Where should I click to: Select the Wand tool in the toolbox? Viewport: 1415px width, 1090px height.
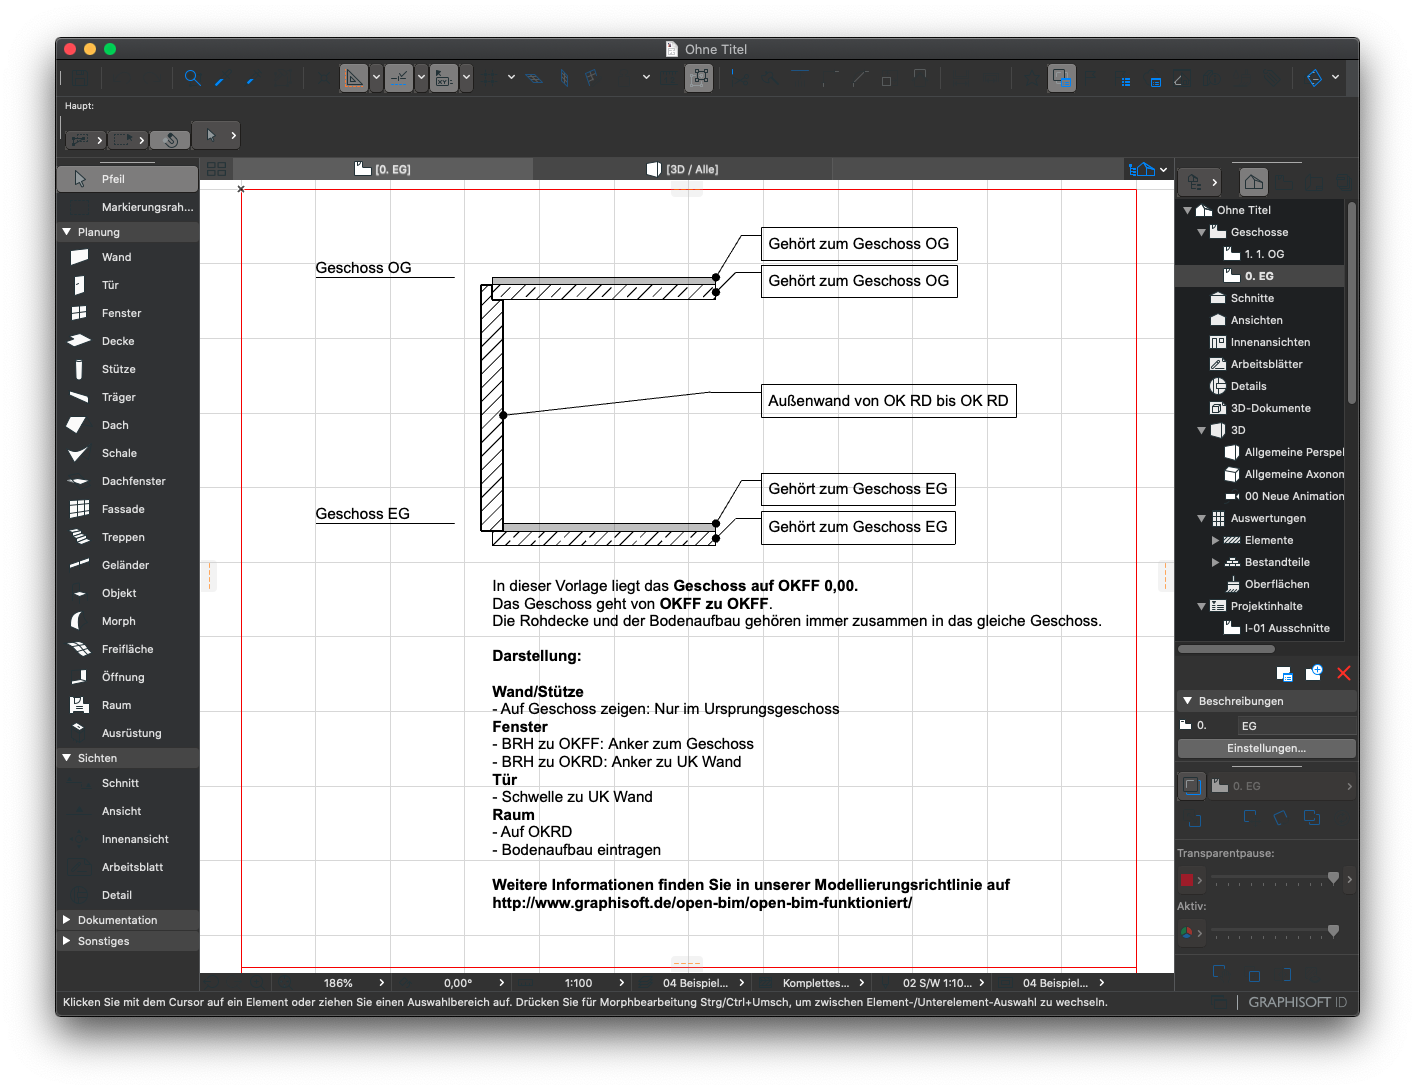pyautogui.click(x=115, y=257)
